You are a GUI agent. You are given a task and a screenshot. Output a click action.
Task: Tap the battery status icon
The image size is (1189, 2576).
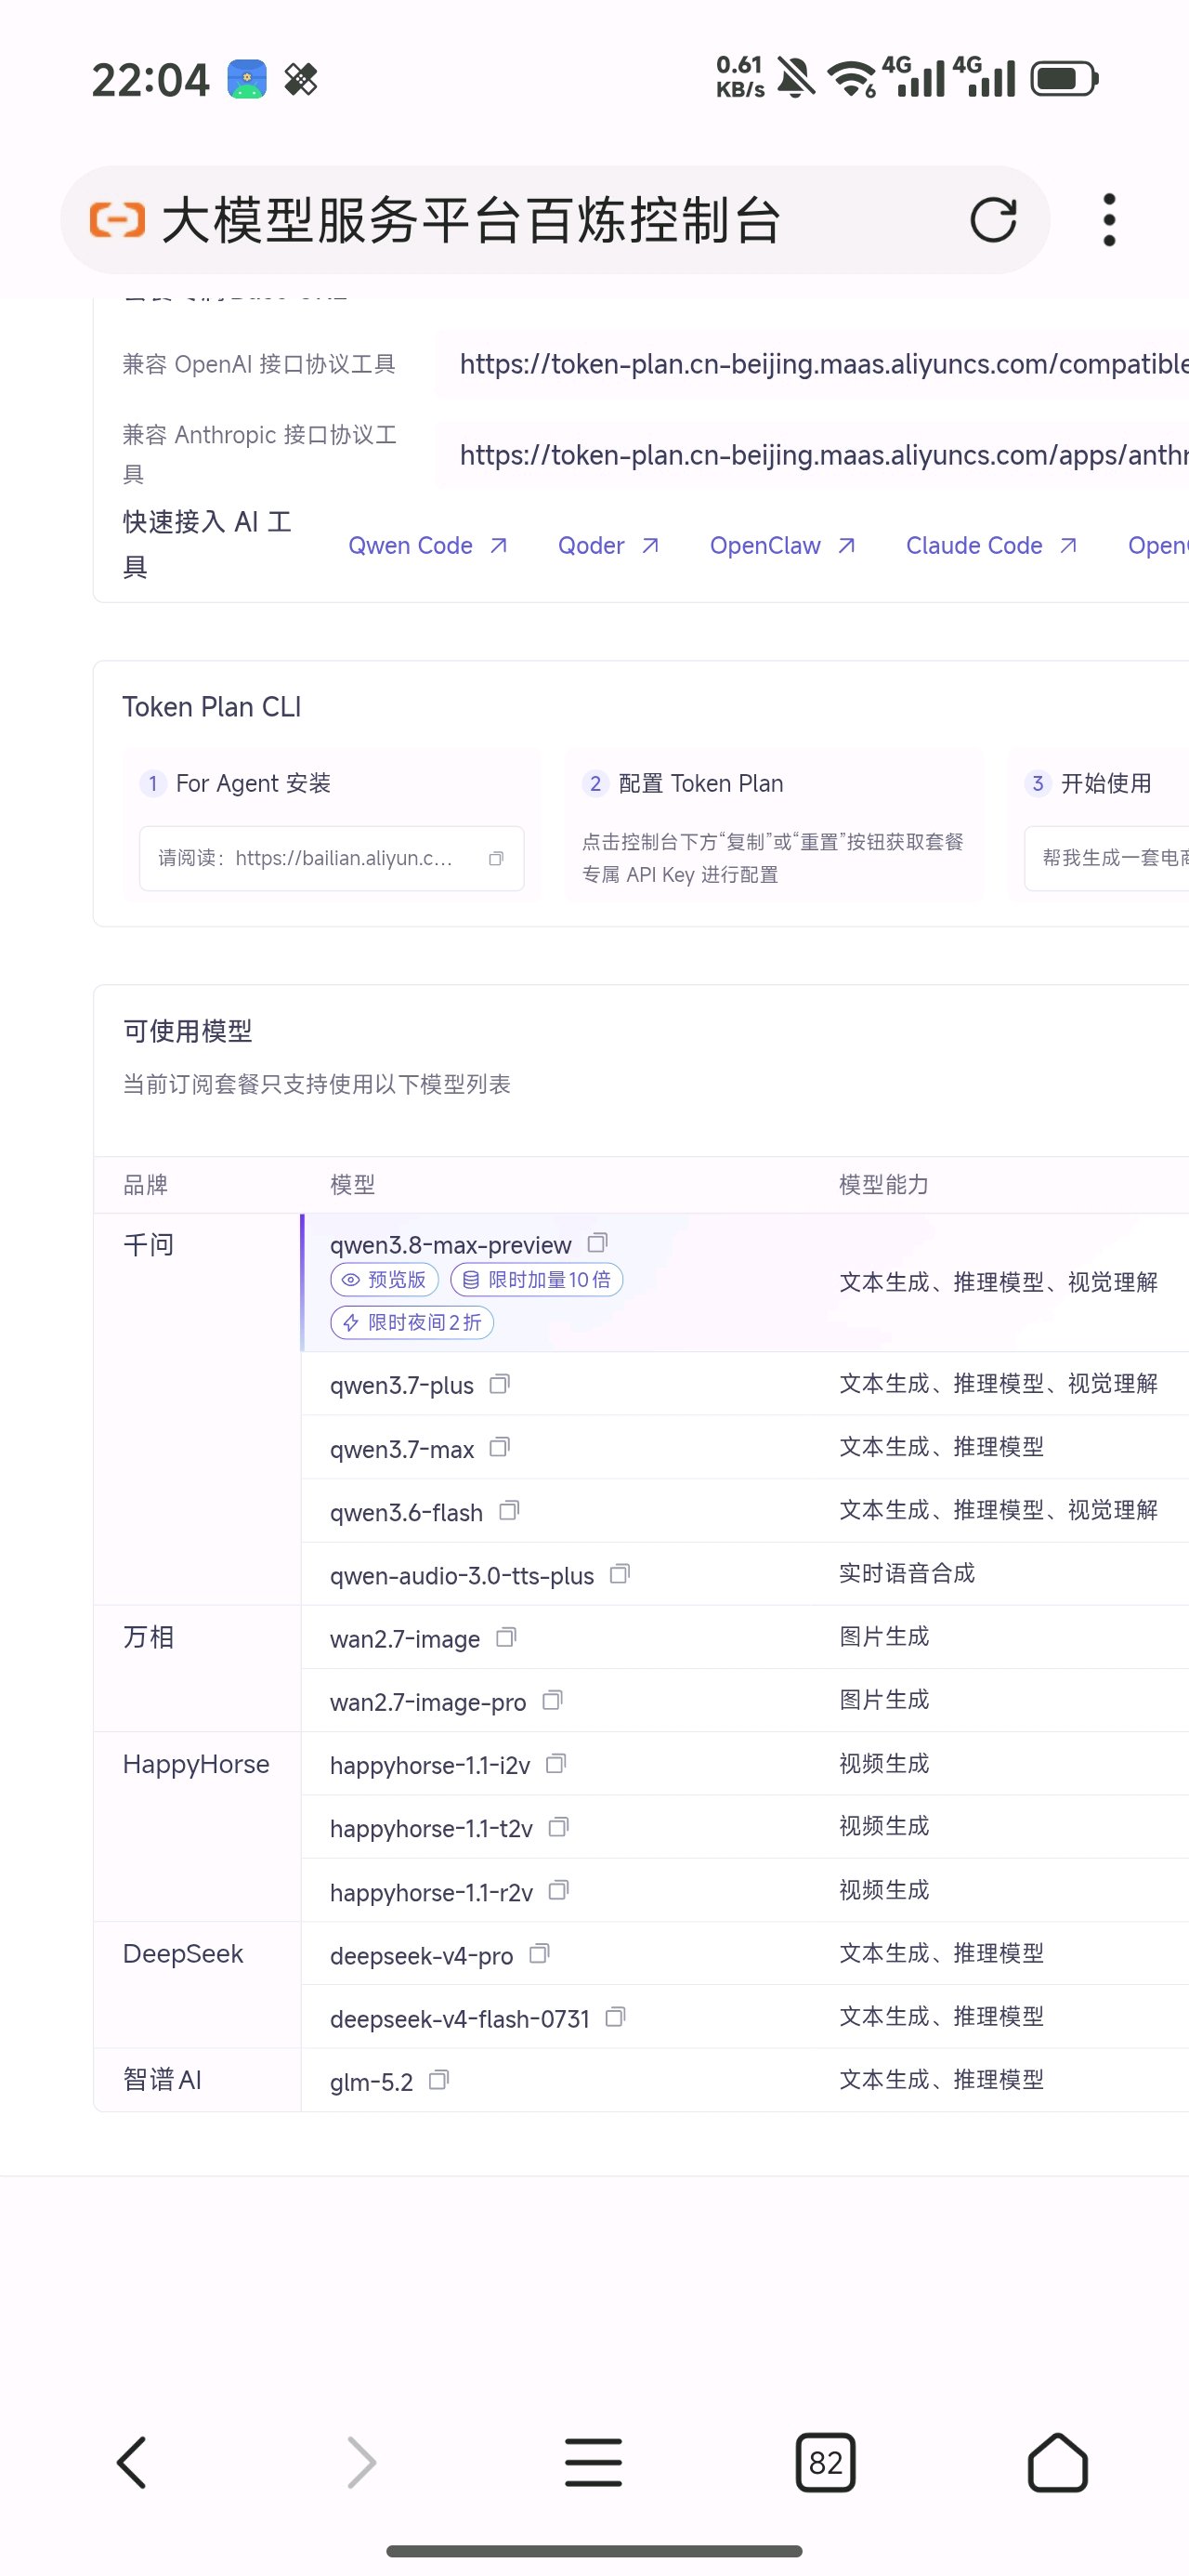tap(1064, 78)
